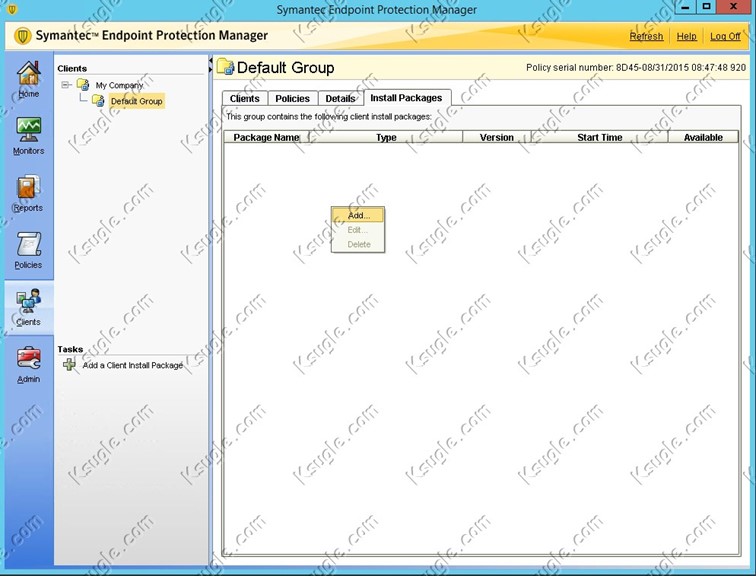This screenshot has width=756, height=576.
Task: Click the Clients panel heading
Action: [72, 68]
